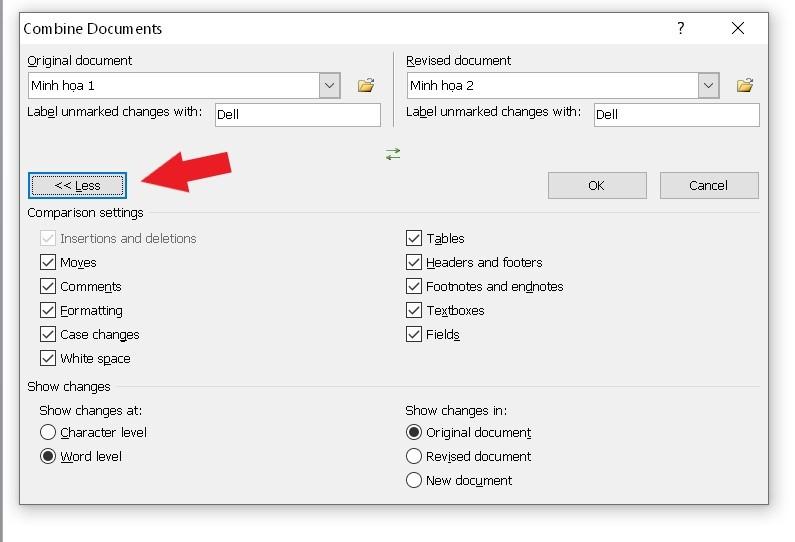Open the Original document dropdown list
Viewport: 795px width, 542px height.
[330, 86]
